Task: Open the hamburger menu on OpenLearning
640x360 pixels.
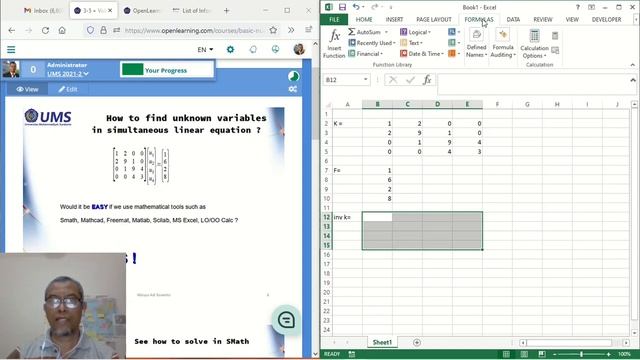Action: click(x=11, y=49)
